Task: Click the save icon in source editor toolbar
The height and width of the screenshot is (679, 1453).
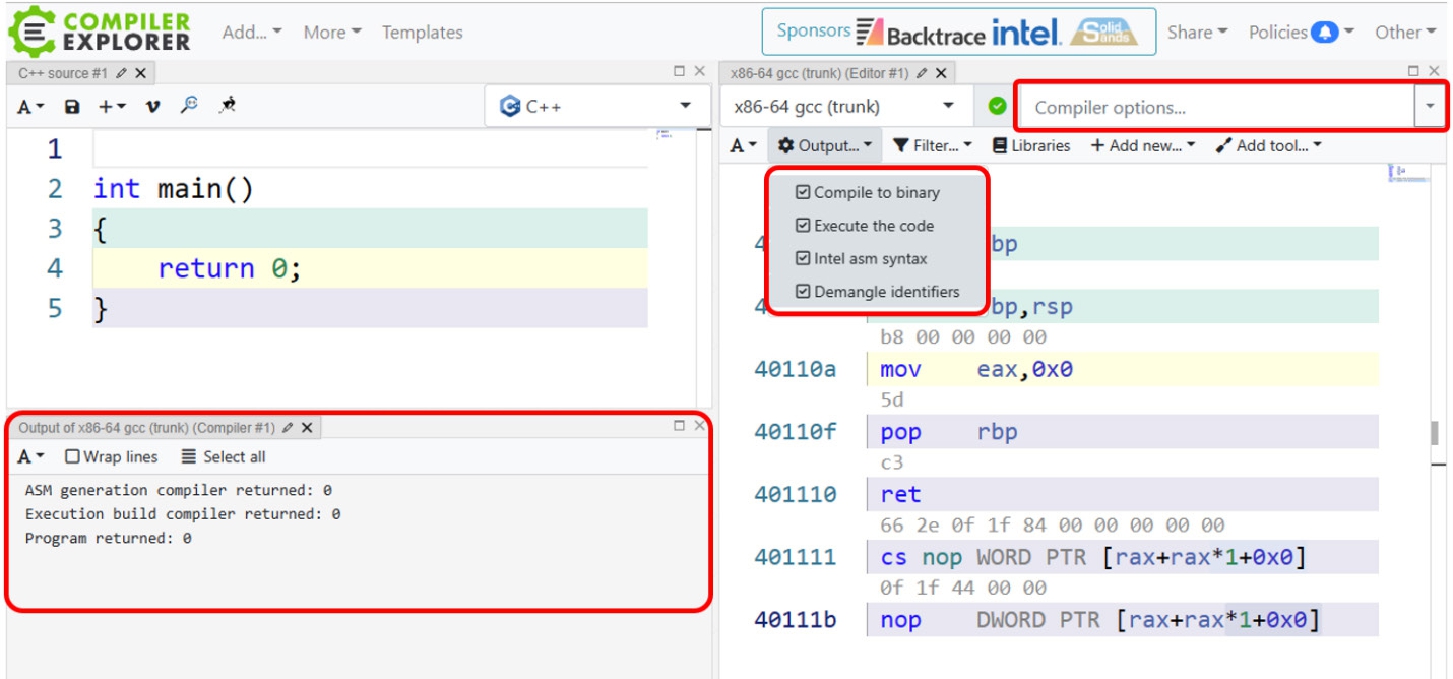Action: coord(72,106)
